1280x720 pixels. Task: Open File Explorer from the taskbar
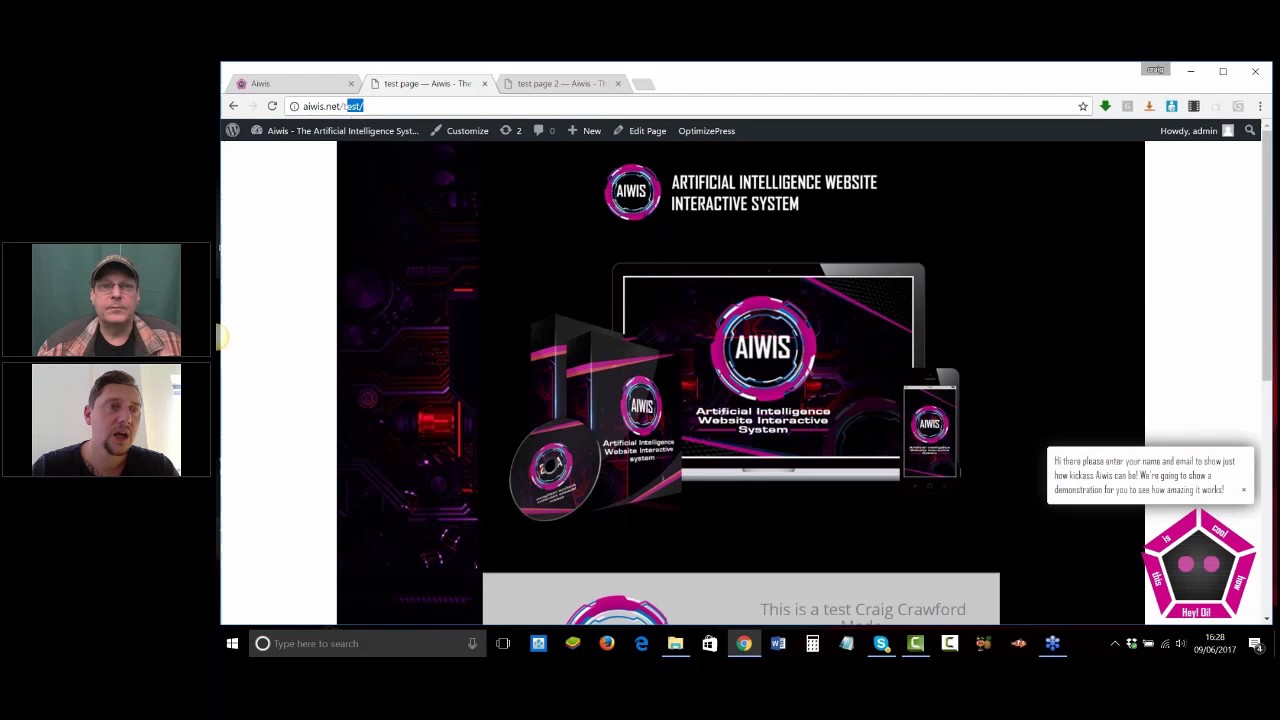point(675,644)
